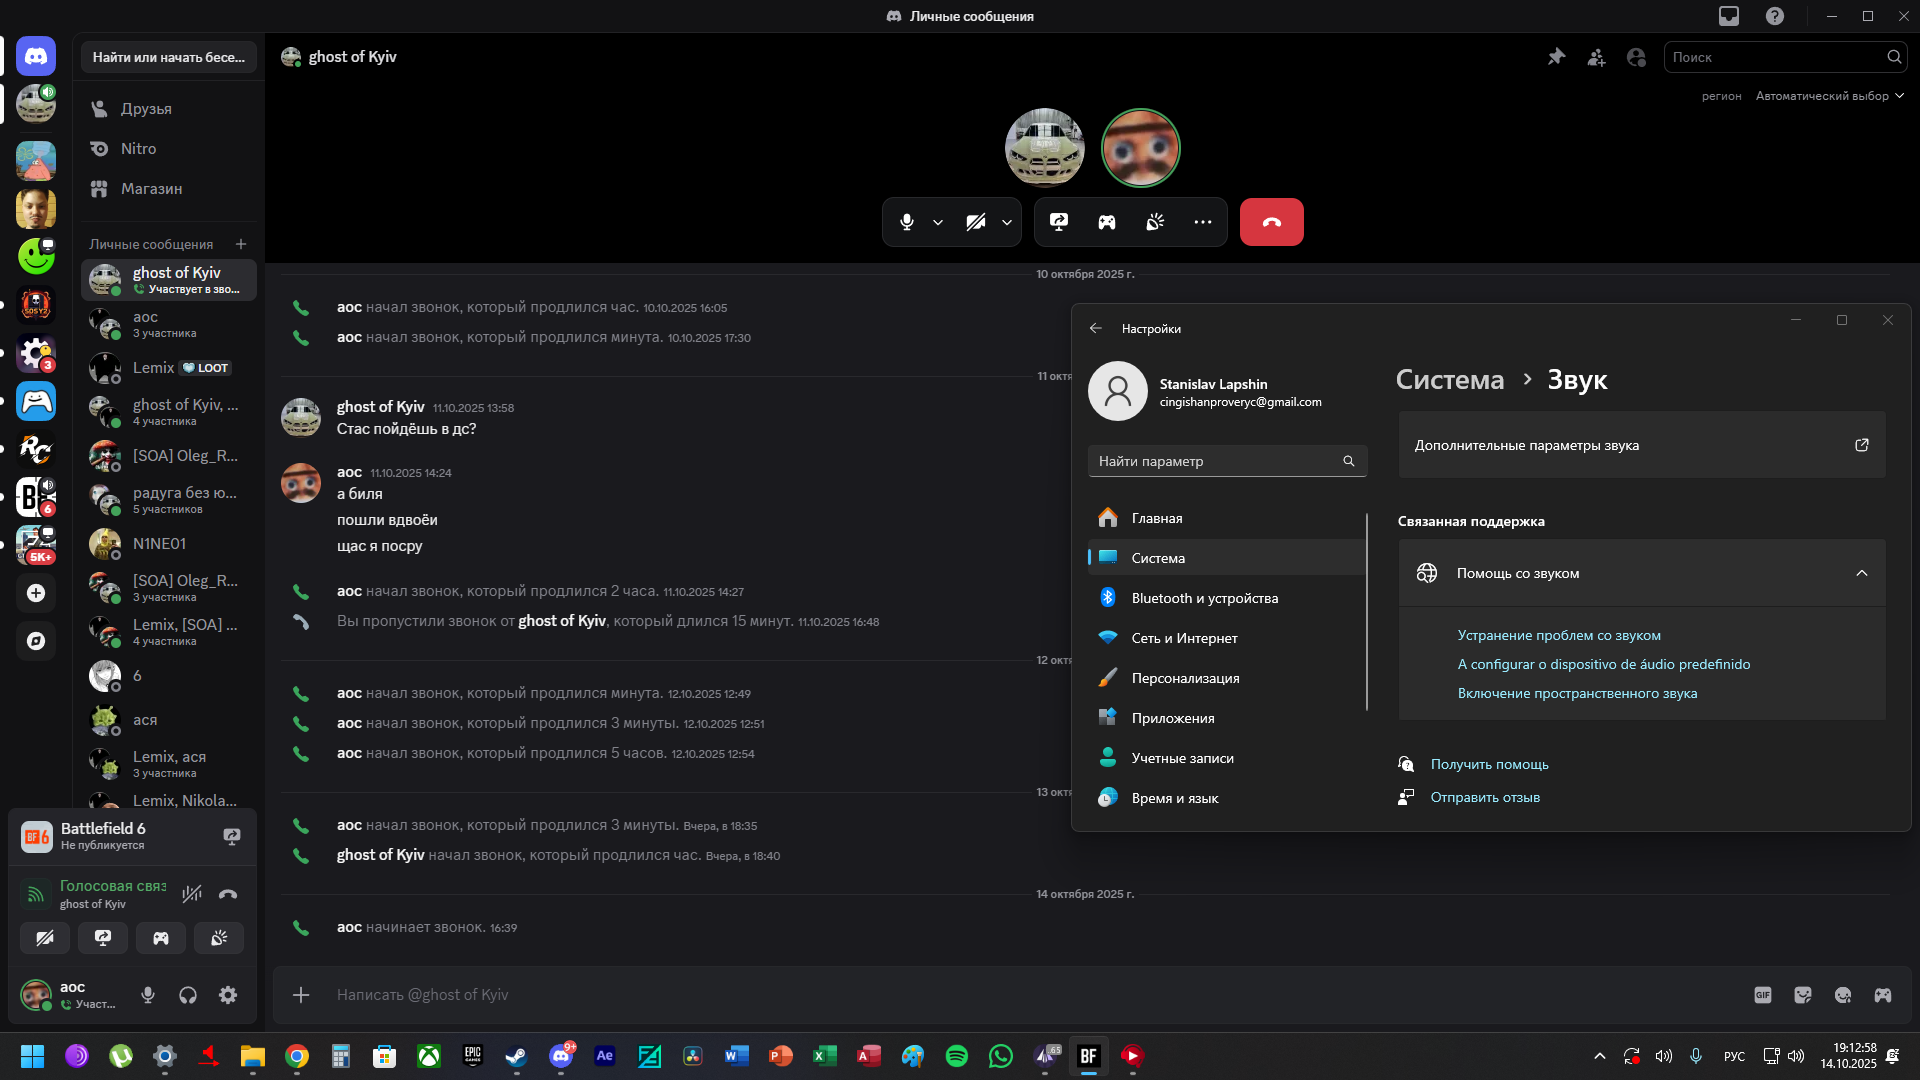Open microphone options dropdown arrow
This screenshot has height=1080, width=1920.
point(938,222)
